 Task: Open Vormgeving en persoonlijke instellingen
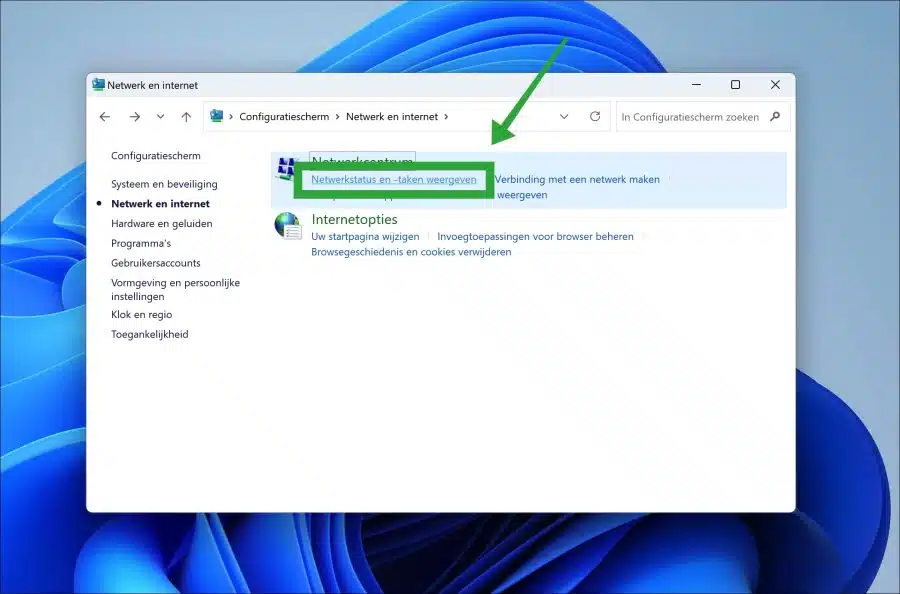175,289
